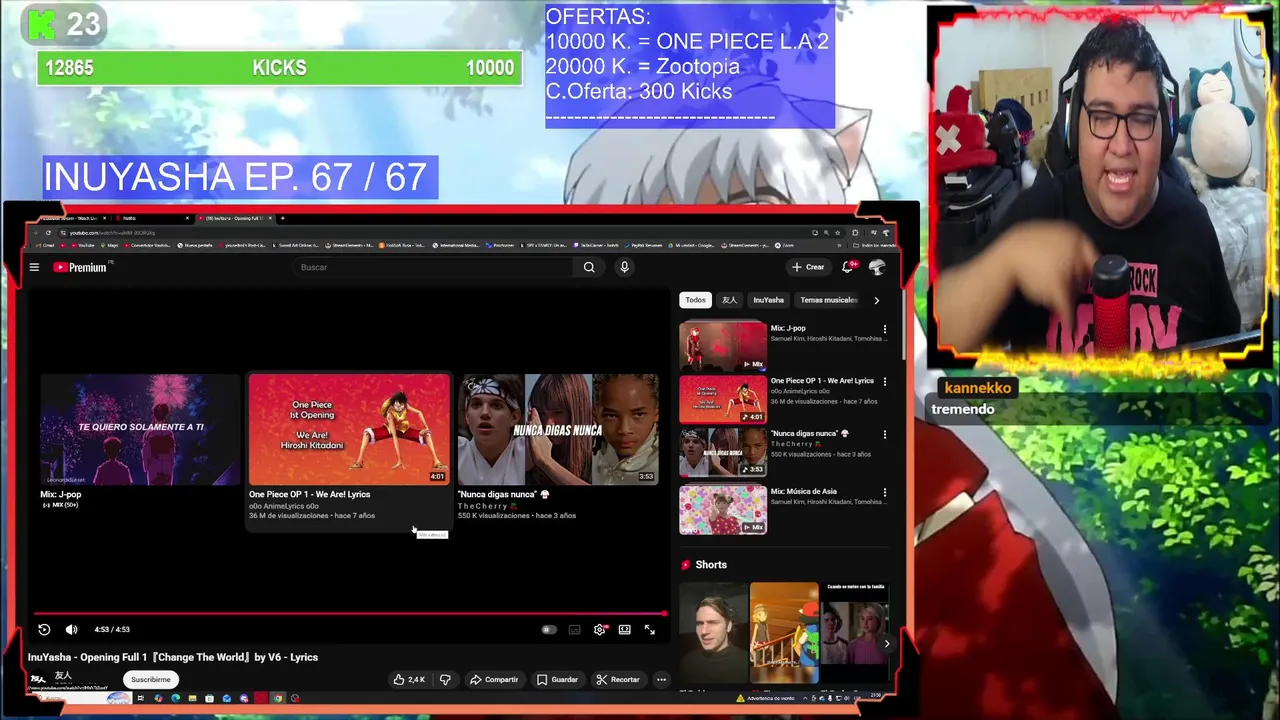Click the Compartir share button
The height and width of the screenshot is (720, 1280).
coord(494,679)
